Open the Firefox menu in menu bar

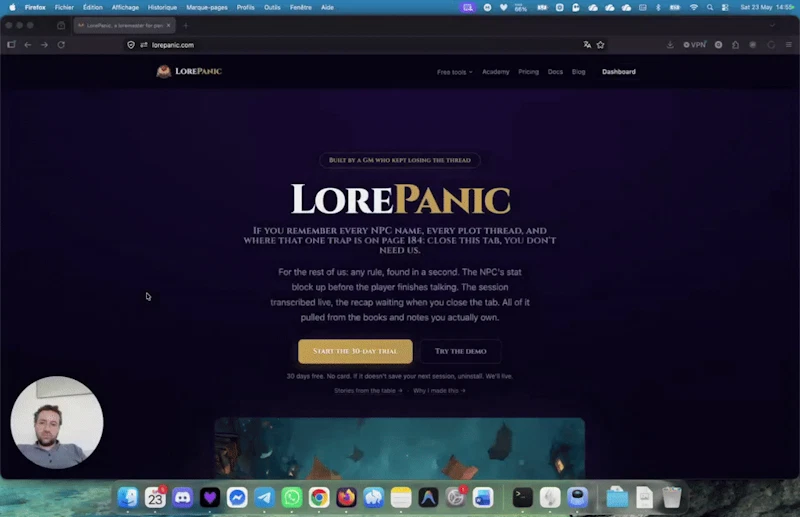click(x=35, y=7)
